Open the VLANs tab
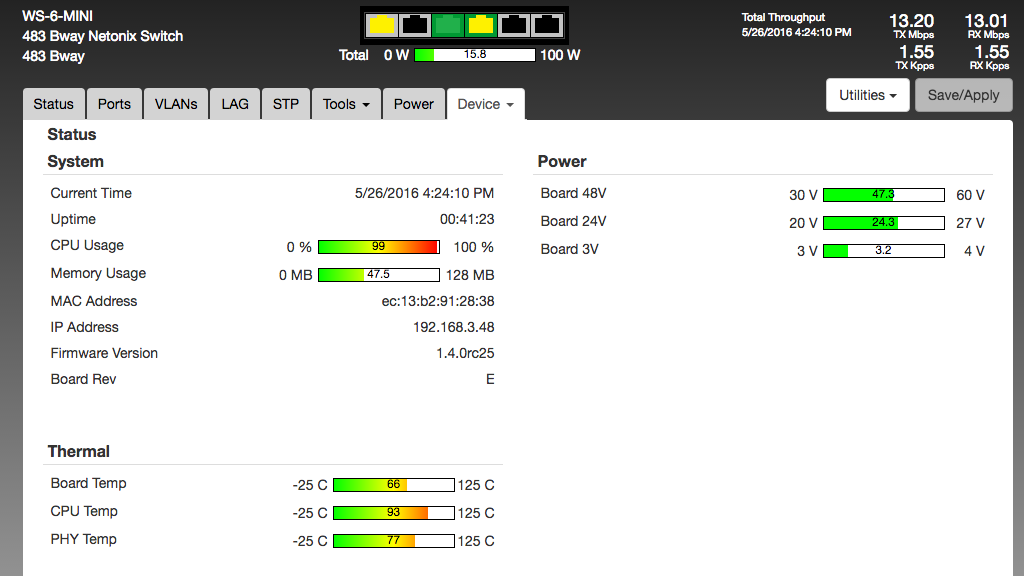 tap(176, 104)
